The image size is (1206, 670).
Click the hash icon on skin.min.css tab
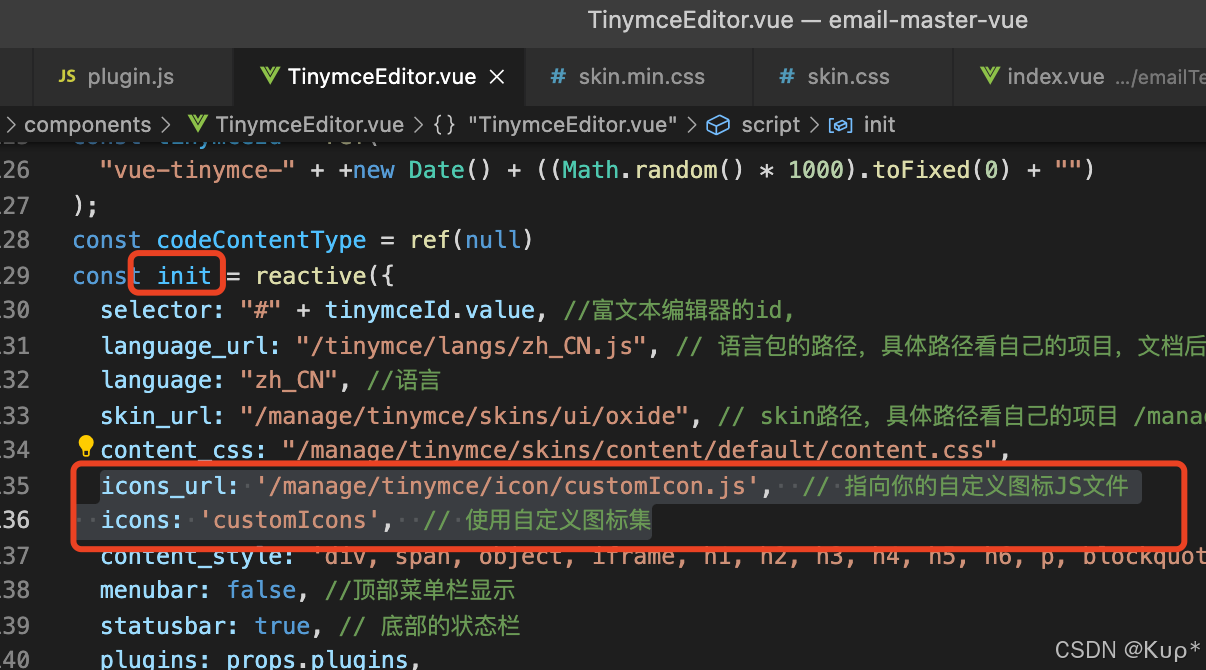point(558,76)
